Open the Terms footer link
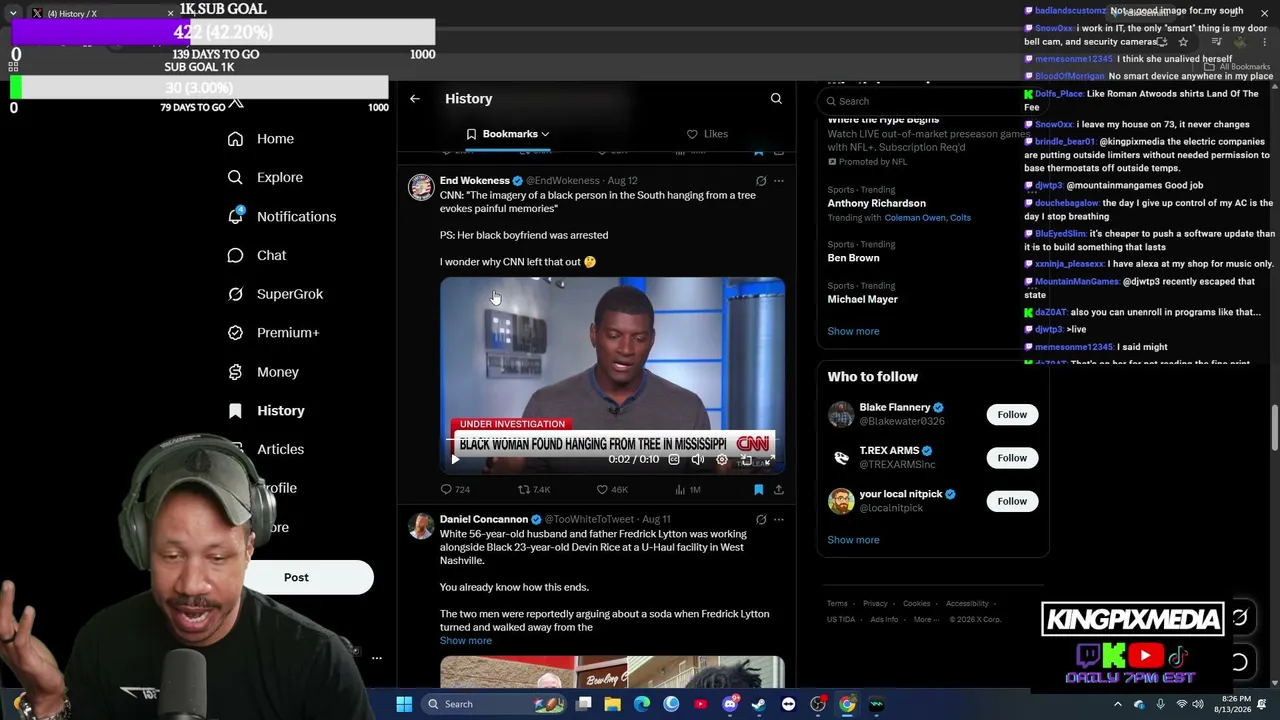The image size is (1280, 720). pyautogui.click(x=837, y=604)
